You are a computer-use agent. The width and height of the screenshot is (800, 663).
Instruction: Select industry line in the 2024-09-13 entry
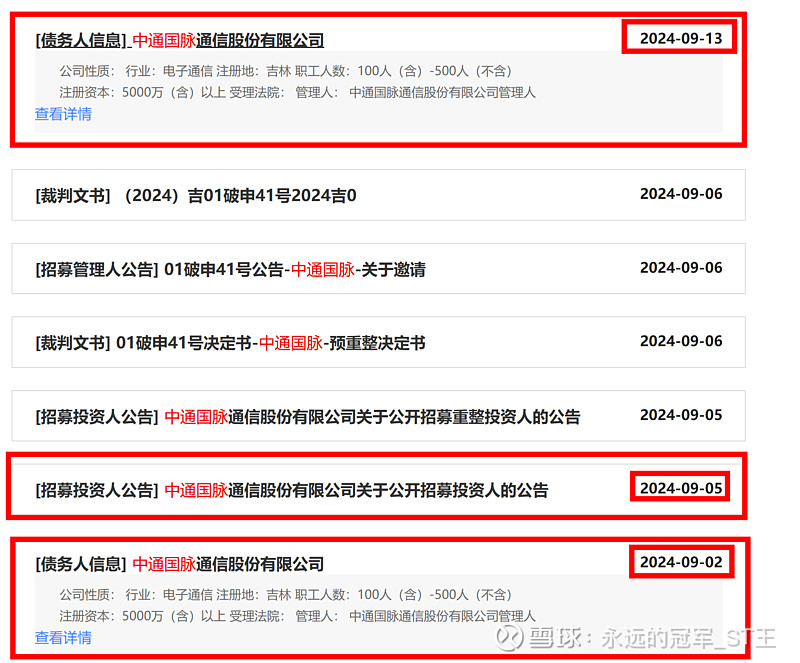(x=286, y=71)
